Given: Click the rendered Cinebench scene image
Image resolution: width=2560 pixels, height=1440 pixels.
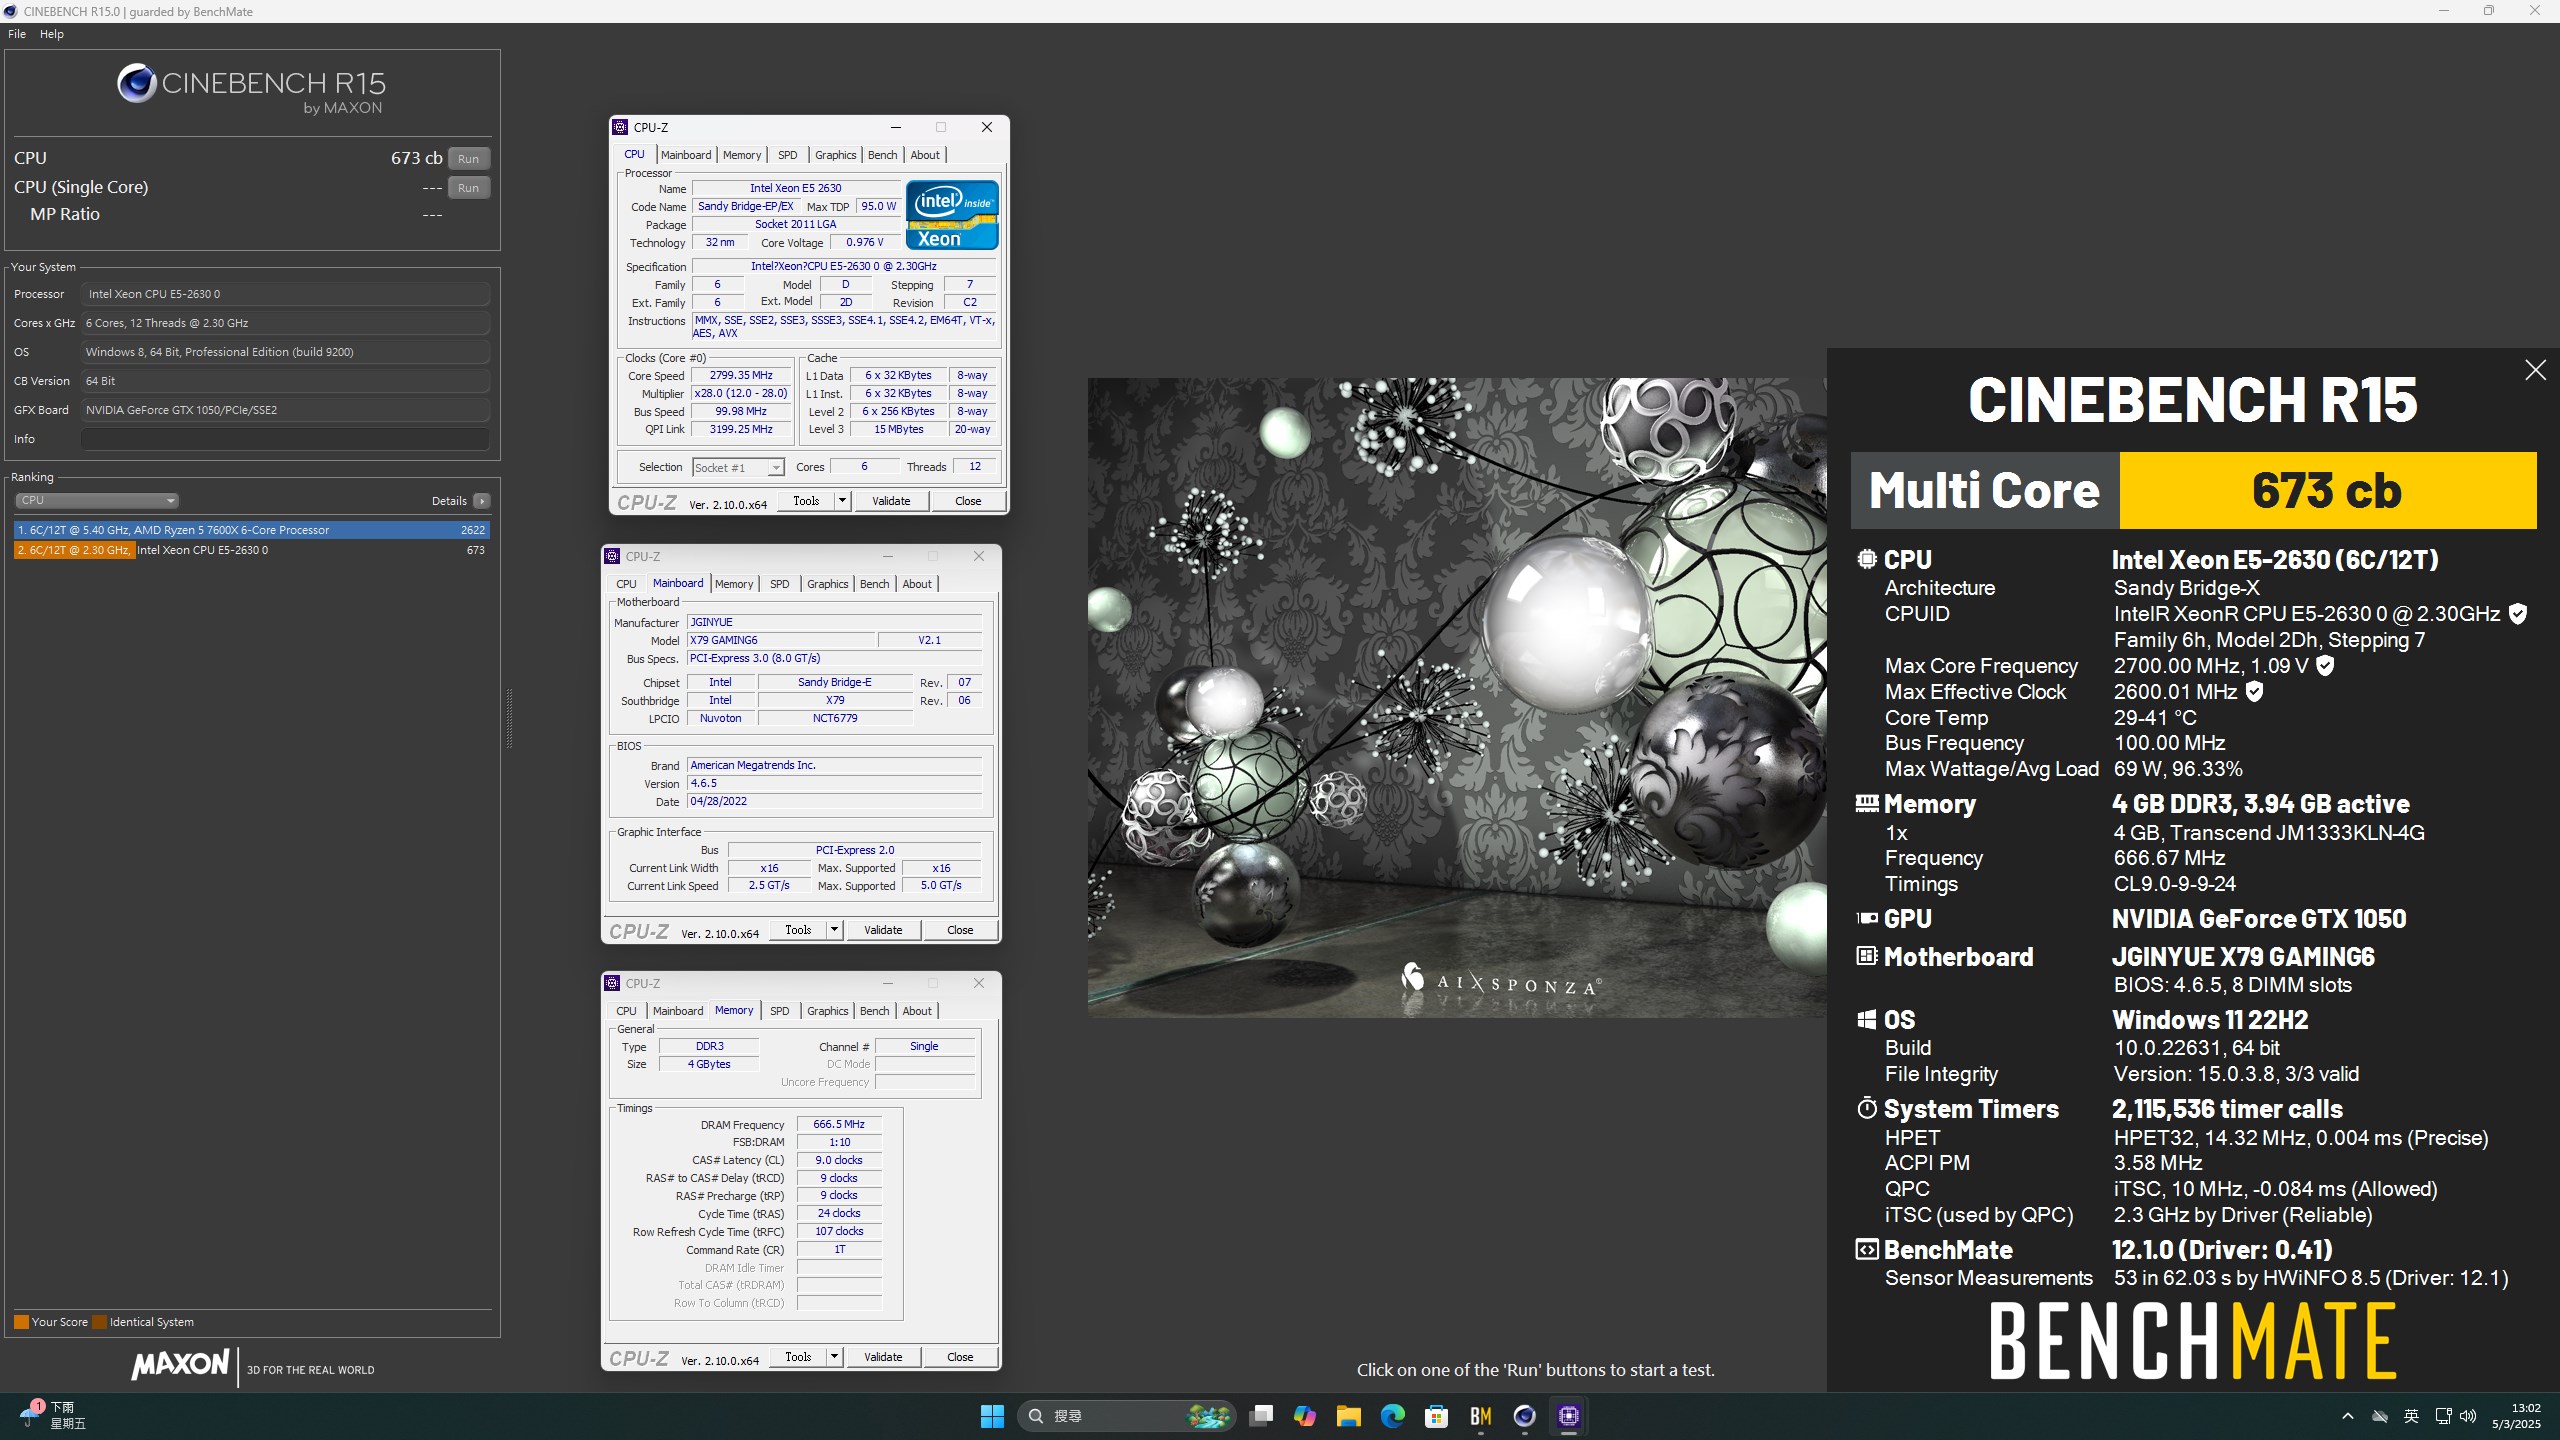Looking at the screenshot, I should [x=1457, y=697].
